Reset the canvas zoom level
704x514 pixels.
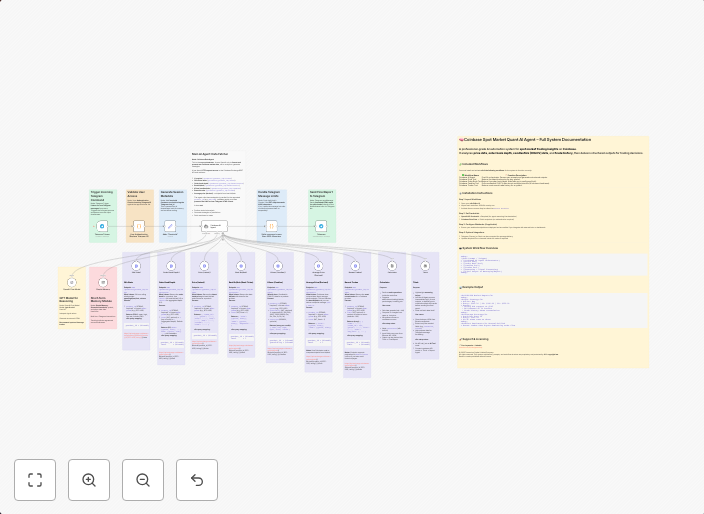197,480
